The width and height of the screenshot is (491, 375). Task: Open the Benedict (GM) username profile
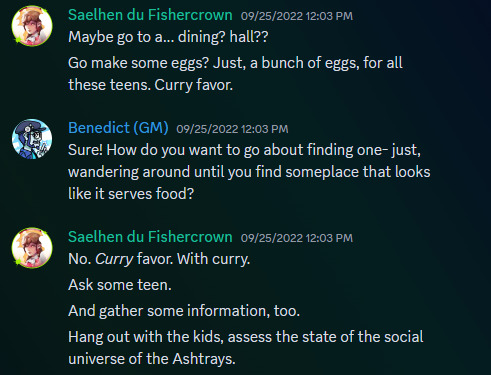tap(118, 128)
